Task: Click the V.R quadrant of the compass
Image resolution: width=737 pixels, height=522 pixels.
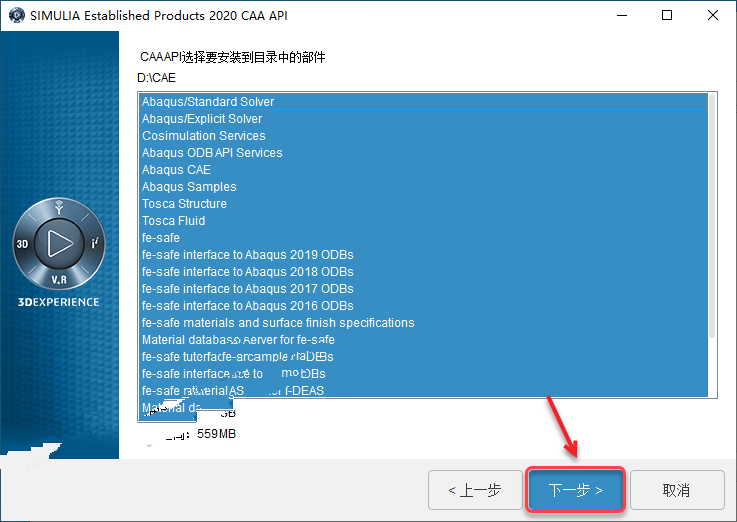Action: point(59,280)
